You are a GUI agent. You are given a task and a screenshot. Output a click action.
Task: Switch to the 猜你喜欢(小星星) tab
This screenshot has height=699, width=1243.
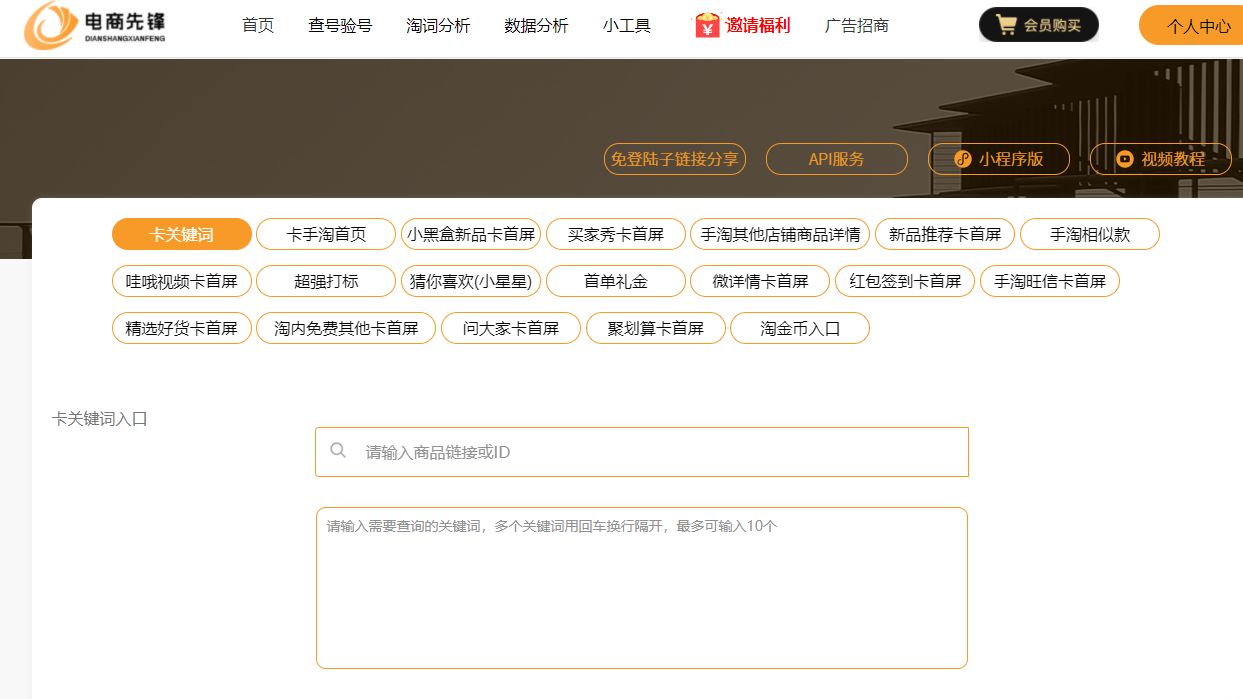471,281
